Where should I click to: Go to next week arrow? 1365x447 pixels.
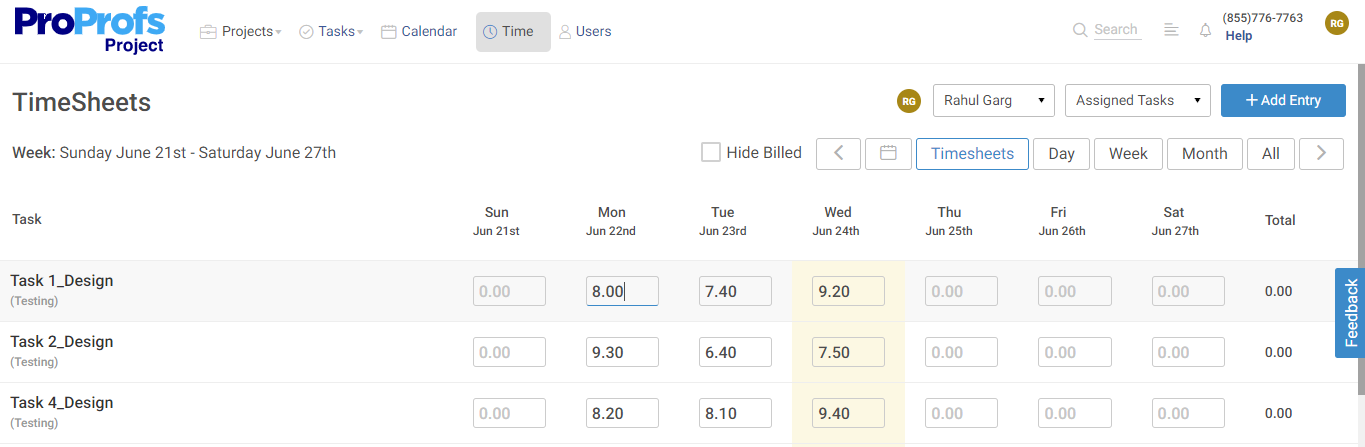pyautogui.click(x=1321, y=153)
